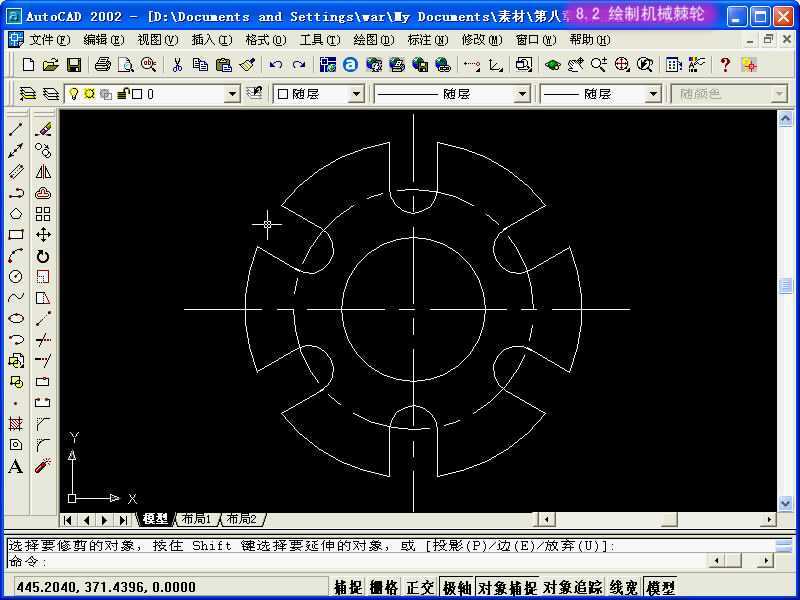Open the Layers manager icon

pyautogui.click(x=28, y=94)
